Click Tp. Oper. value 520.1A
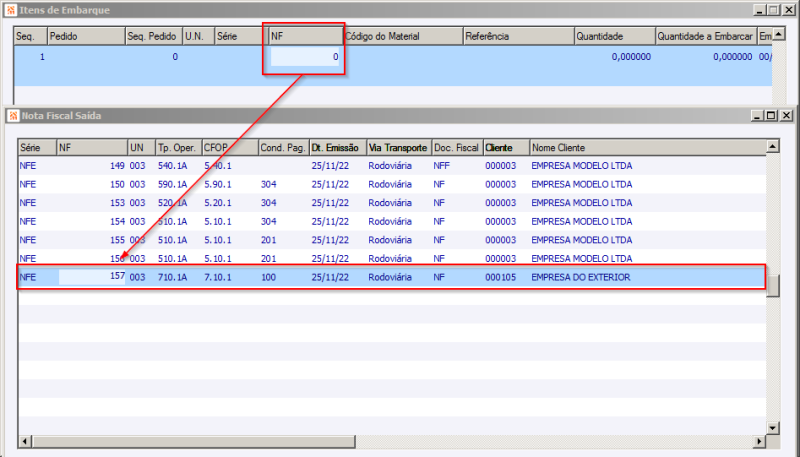The image size is (800, 457). (x=172, y=203)
